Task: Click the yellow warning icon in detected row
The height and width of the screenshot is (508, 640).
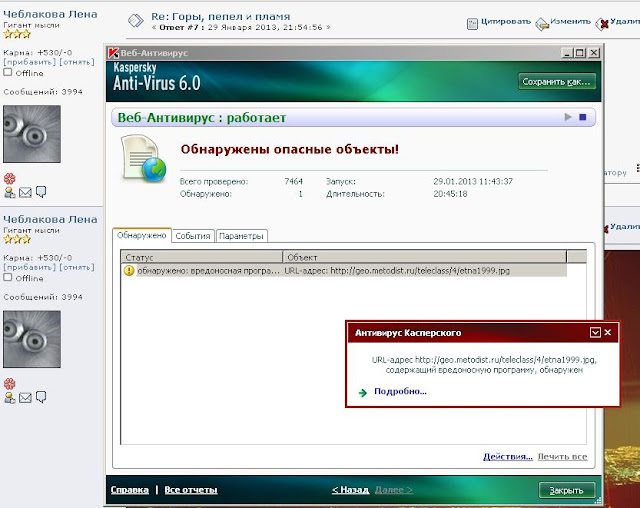Action: (129, 271)
